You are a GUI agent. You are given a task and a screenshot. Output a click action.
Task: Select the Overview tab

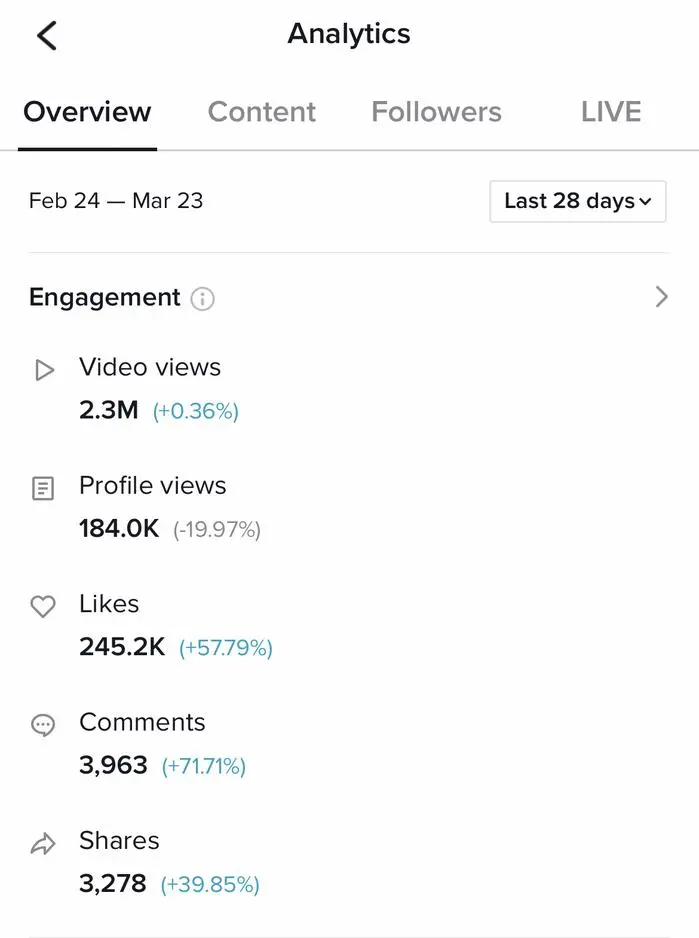click(87, 112)
